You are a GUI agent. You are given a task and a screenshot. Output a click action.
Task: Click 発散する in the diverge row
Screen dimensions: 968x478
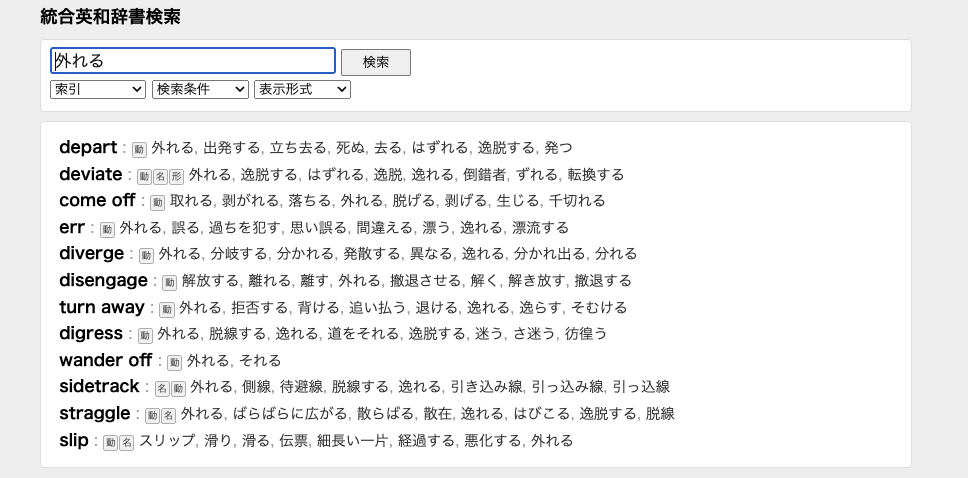pyautogui.click(x=372, y=254)
